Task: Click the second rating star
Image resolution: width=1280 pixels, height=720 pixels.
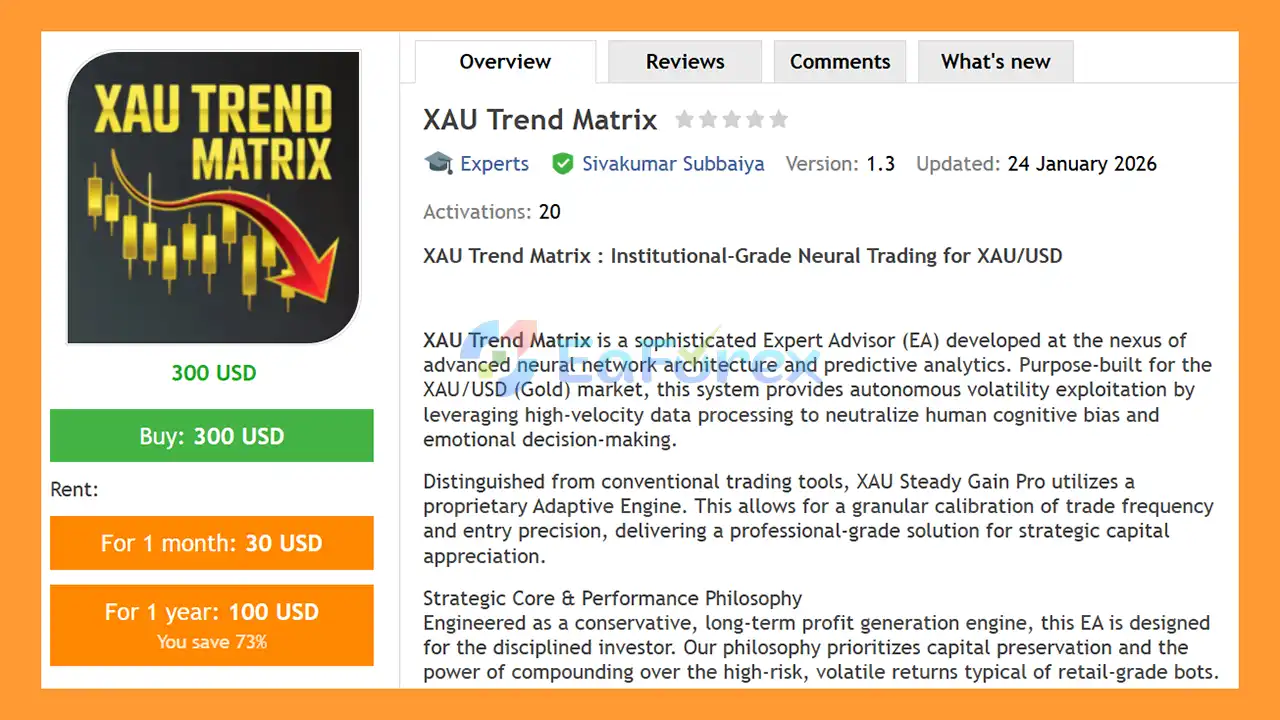Action: (x=708, y=119)
